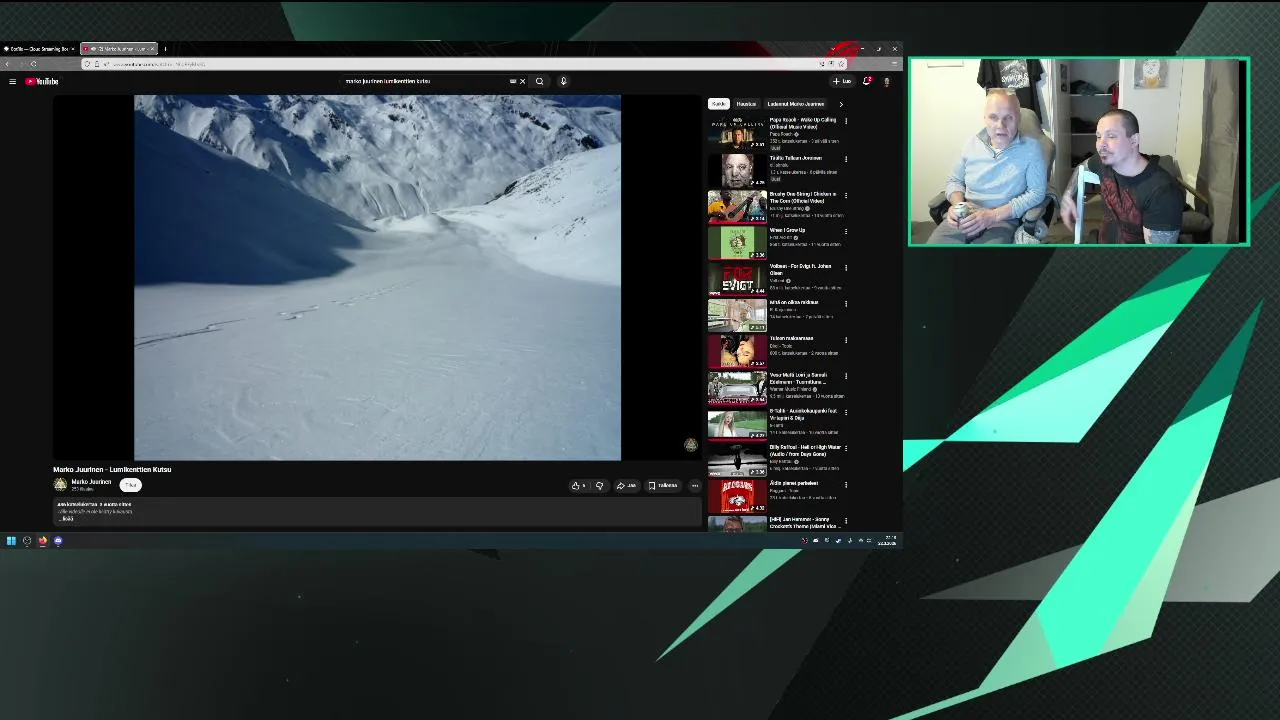The width and height of the screenshot is (1280, 720).
Task: Open options for Tulaan maleamaan video
Action: [846, 340]
